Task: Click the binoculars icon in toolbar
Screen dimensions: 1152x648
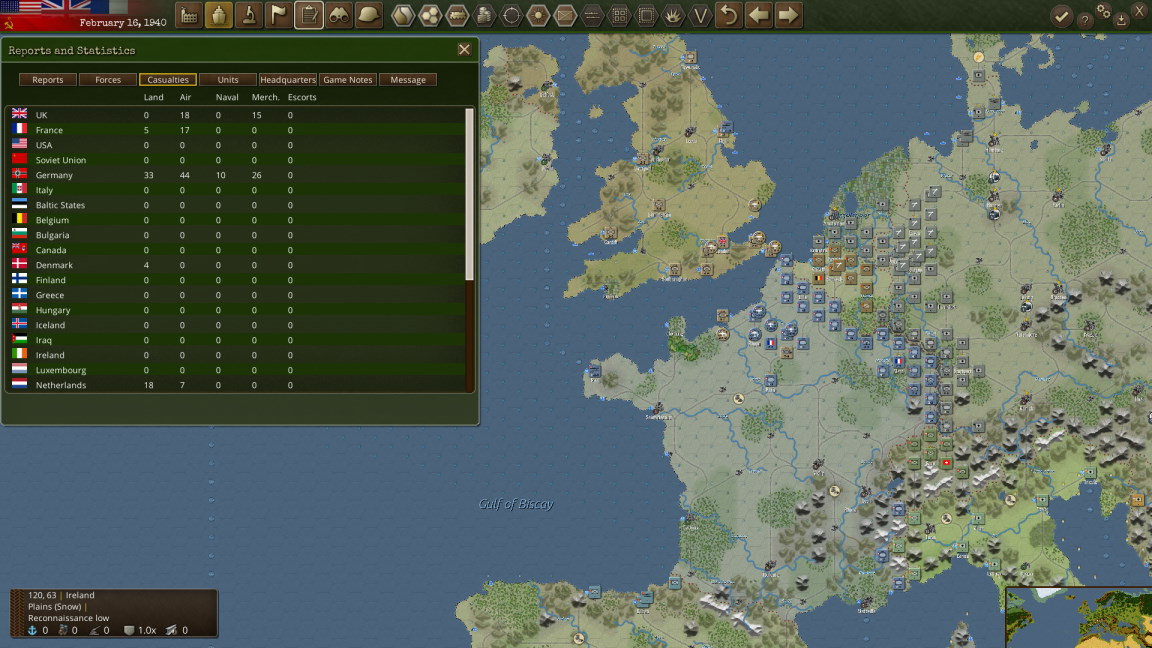Action: (x=339, y=15)
